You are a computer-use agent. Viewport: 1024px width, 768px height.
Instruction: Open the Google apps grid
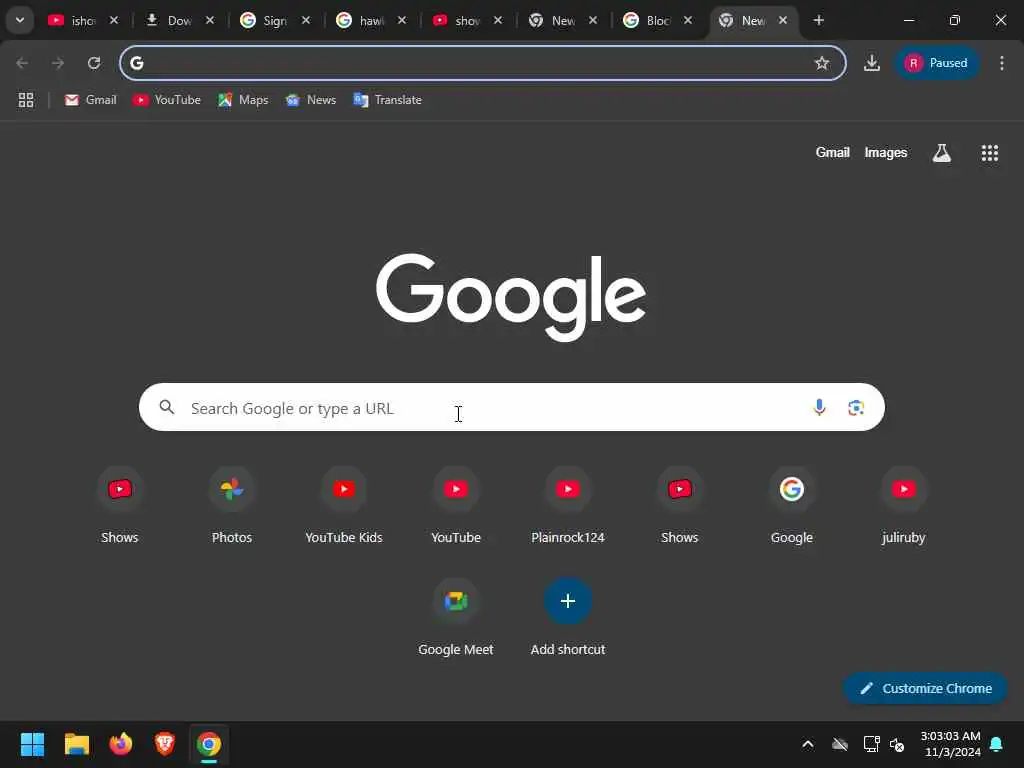(x=990, y=153)
